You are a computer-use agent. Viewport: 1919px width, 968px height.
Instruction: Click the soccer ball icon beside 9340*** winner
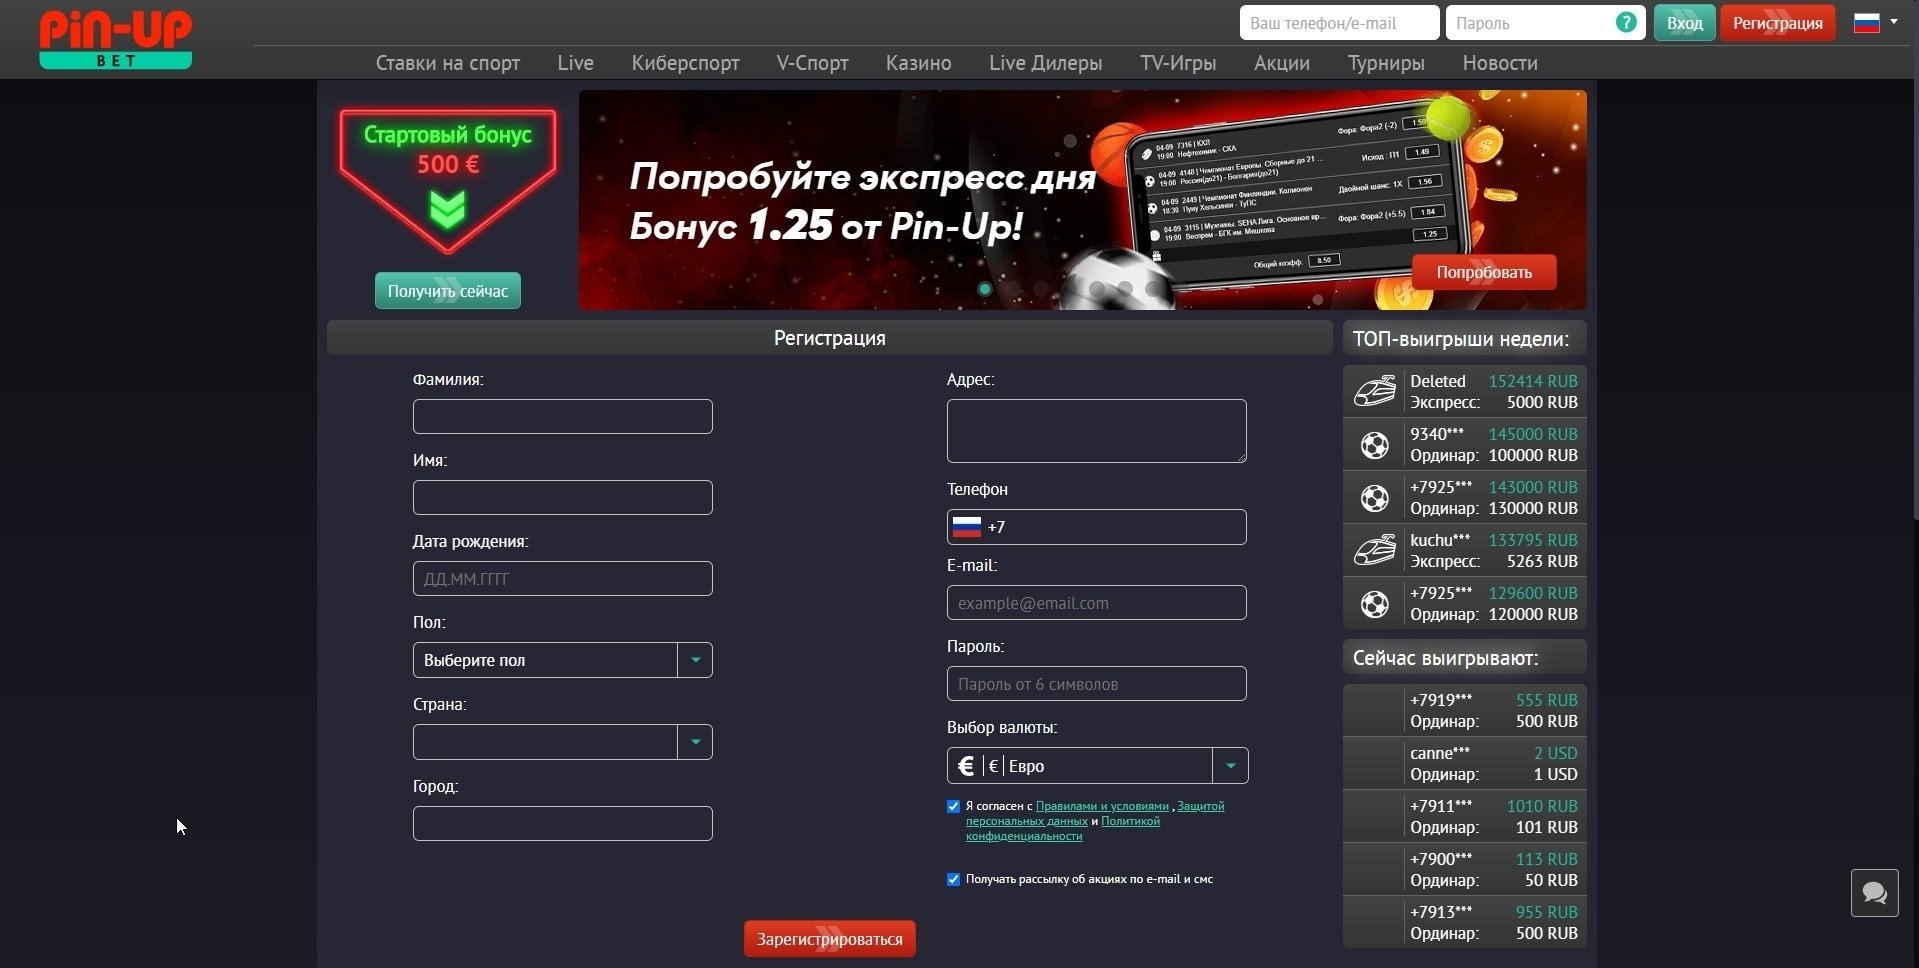click(1375, 445)
